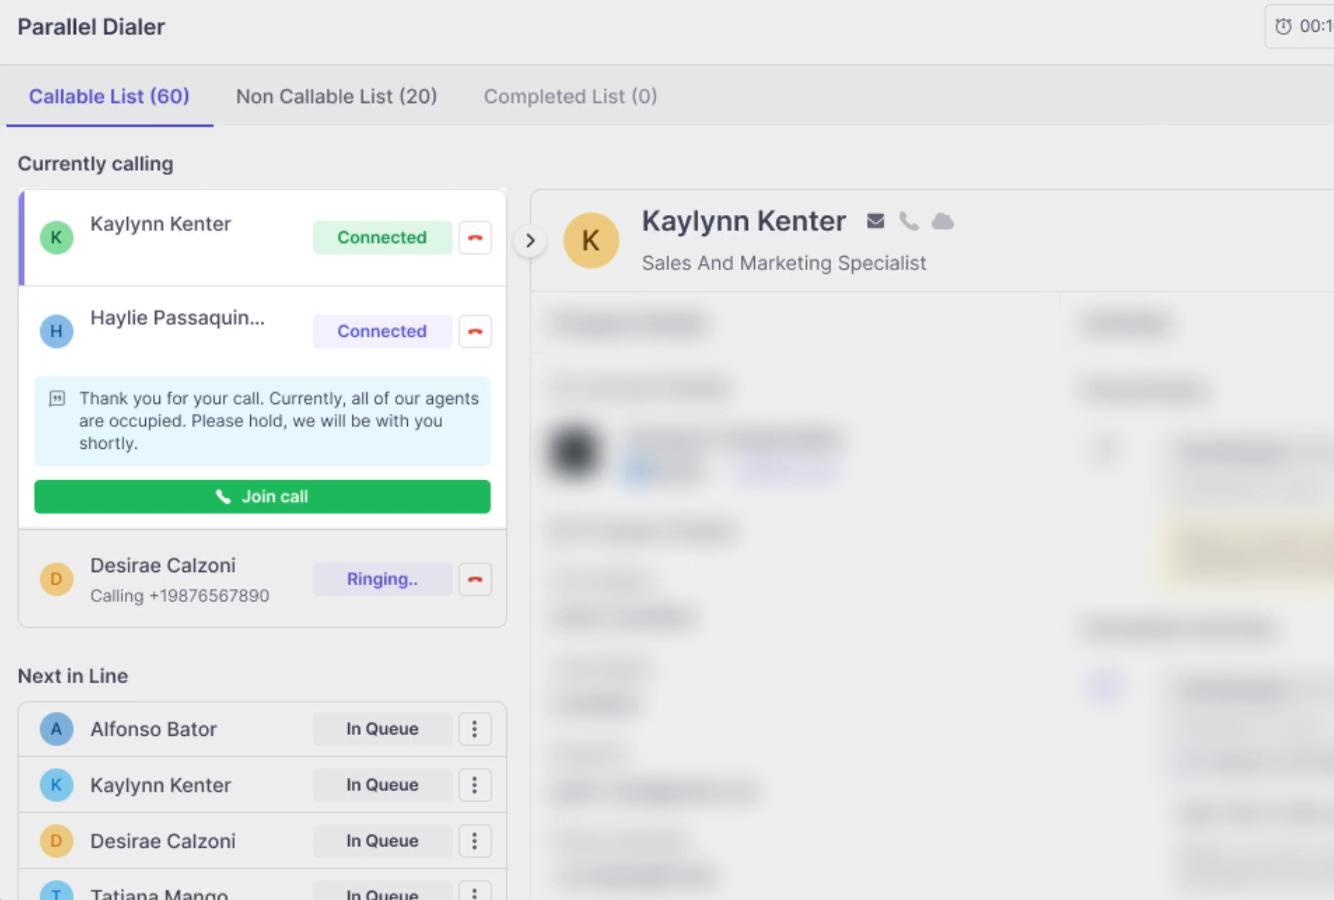Click Kaylynn Kenter's green Connected status
This screenshot has height=900, width=1334.
382,238
